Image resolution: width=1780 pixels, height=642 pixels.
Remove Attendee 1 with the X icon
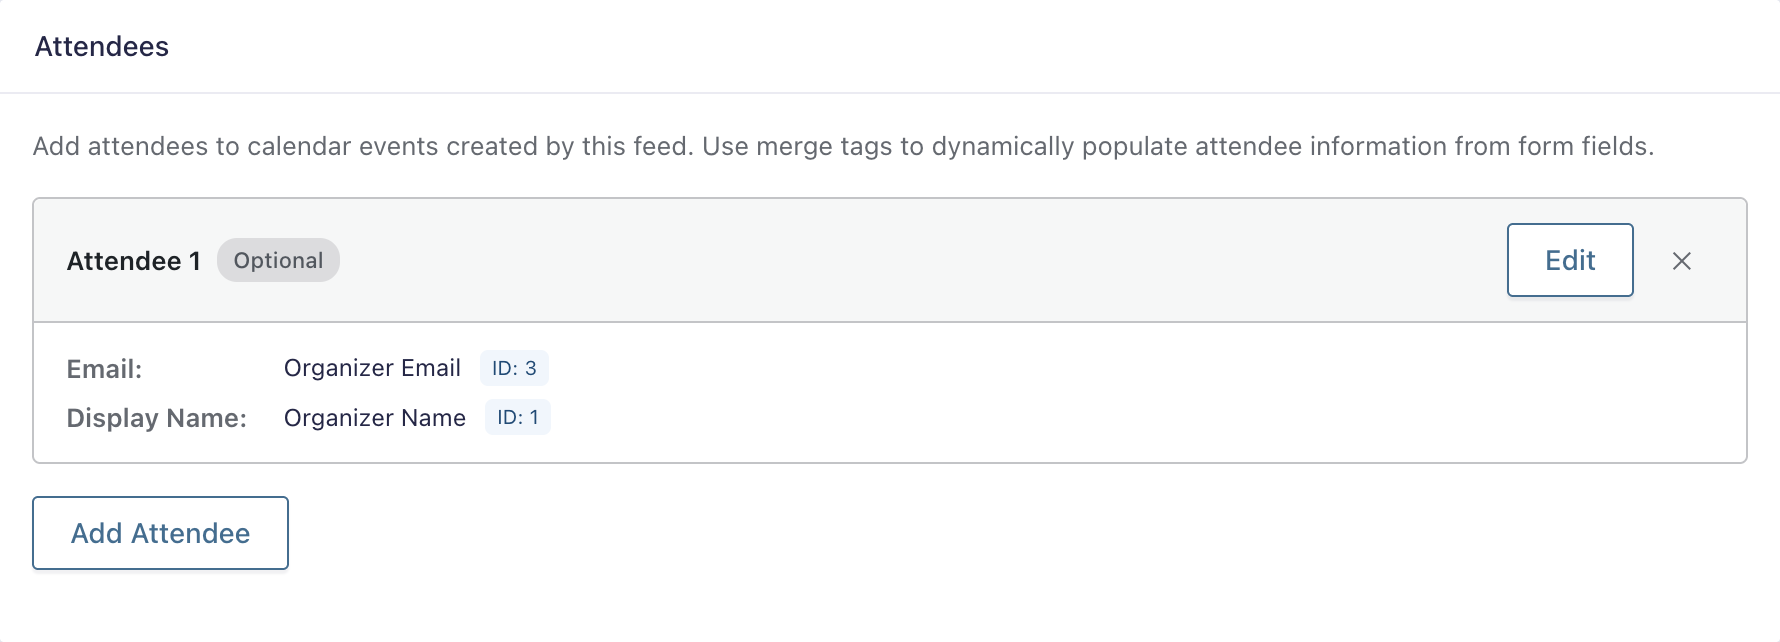click(1682, 261)
